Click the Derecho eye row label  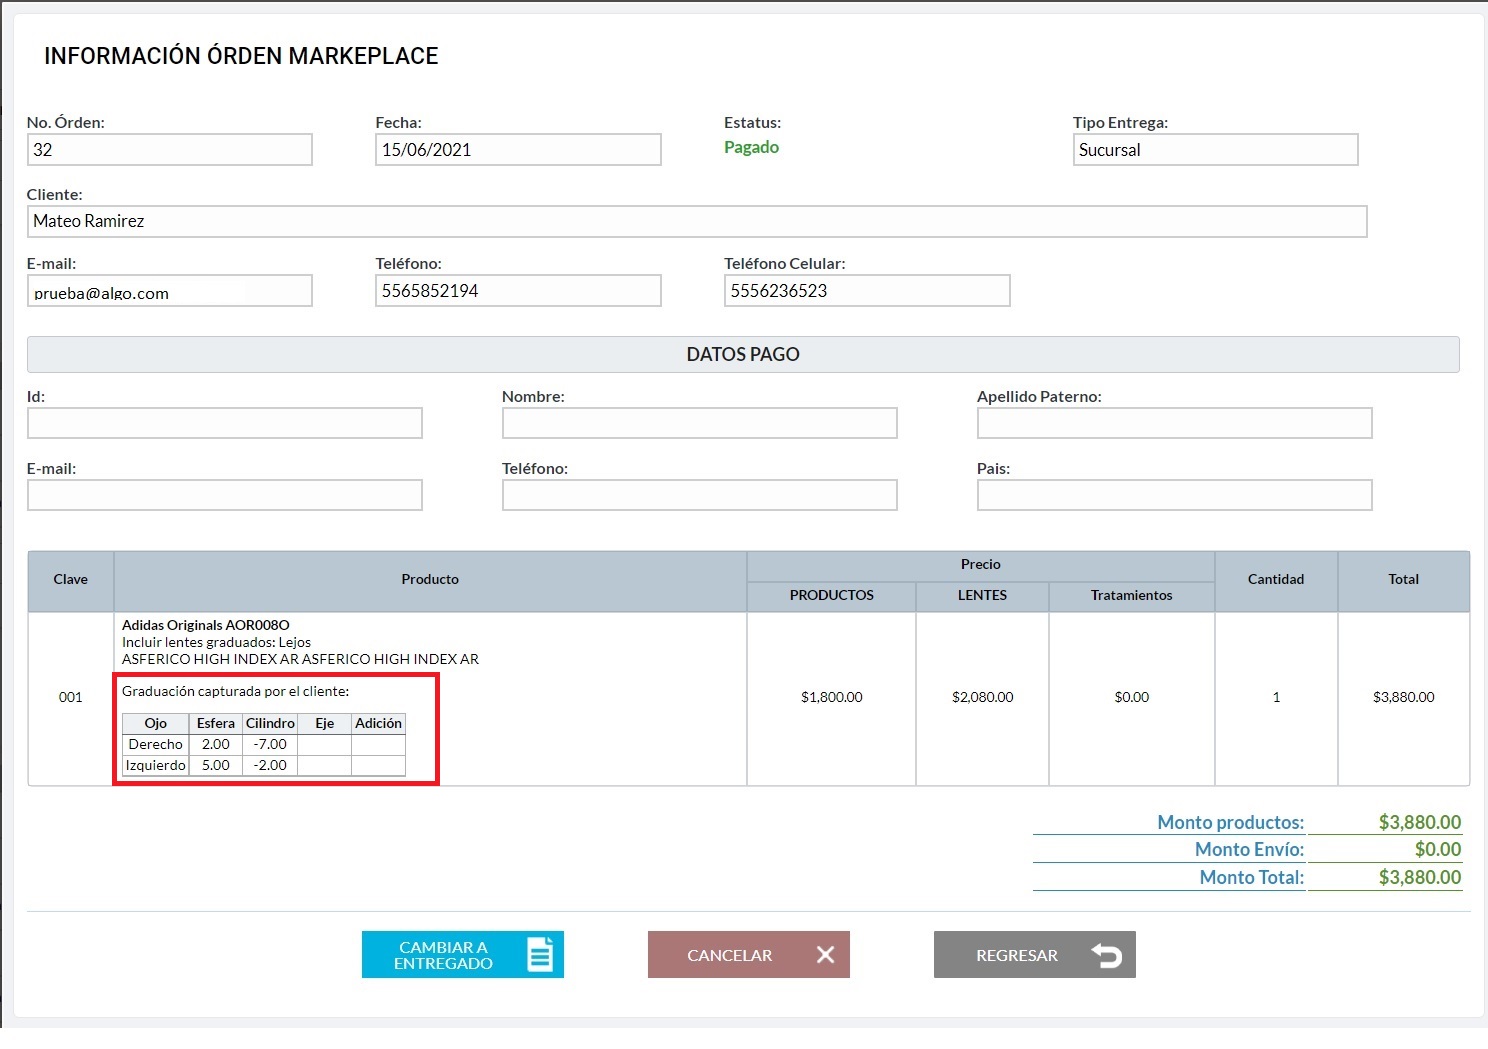tap(156, 745)
